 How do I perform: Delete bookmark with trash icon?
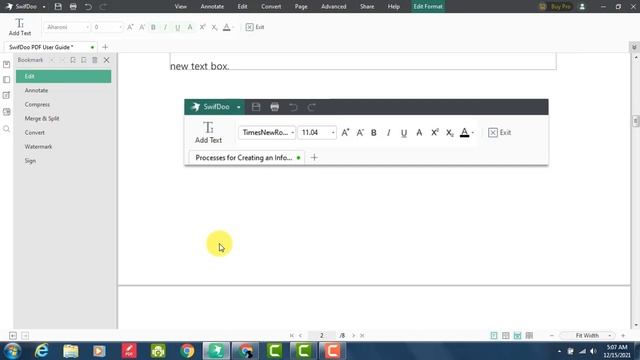[95, 60]
